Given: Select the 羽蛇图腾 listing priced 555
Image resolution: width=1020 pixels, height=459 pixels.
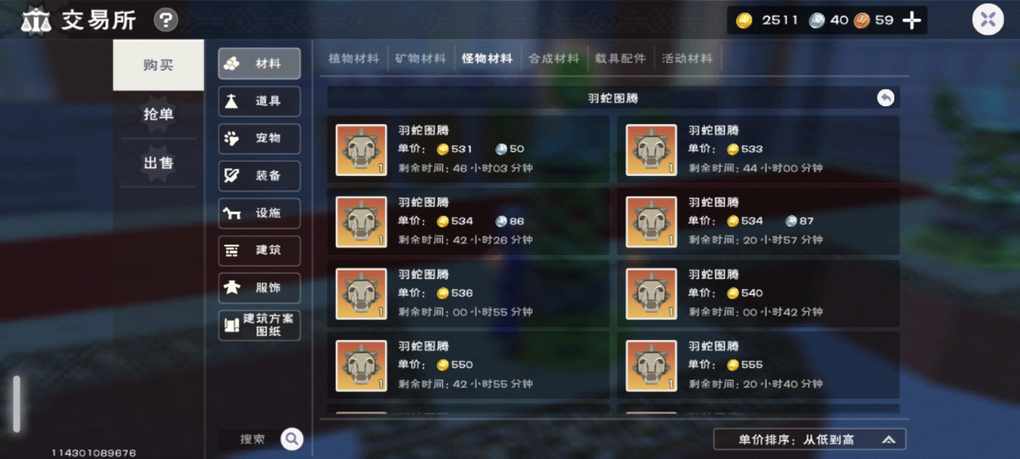Looking at the screenshot, I should [758, 365].
